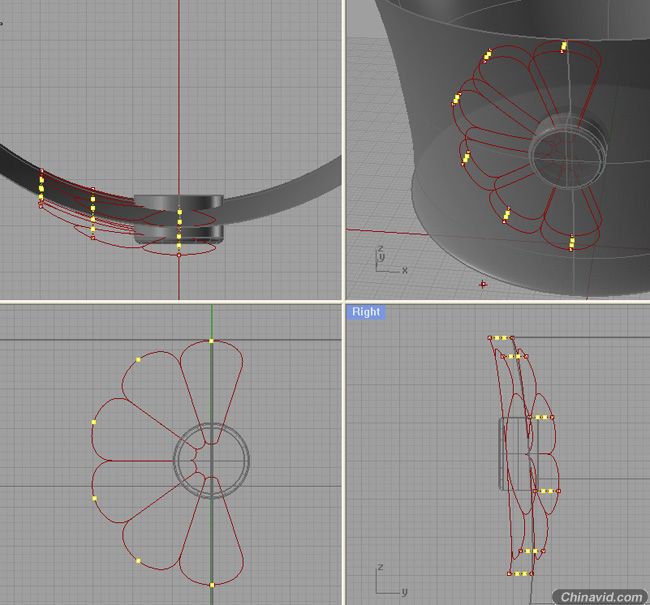This screenshot has height=605, width=650.
Task: Click the z-y axis icon in the Right viewport
Action: click(392, 581)
